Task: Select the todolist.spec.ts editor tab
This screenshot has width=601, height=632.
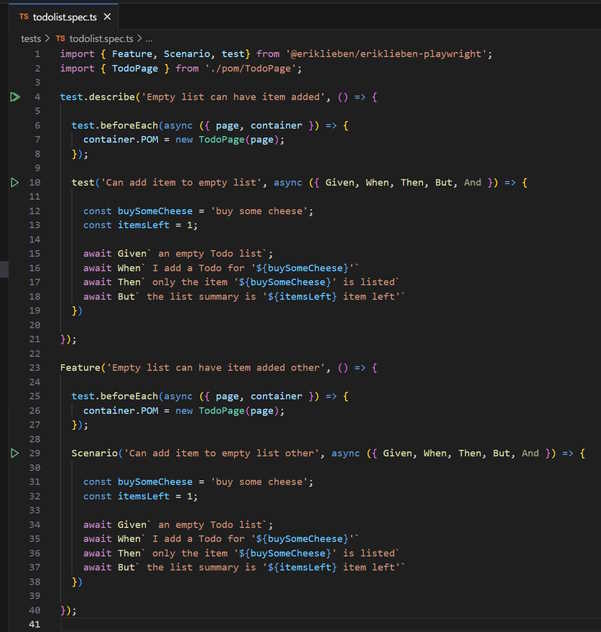Action: (64, 17)
